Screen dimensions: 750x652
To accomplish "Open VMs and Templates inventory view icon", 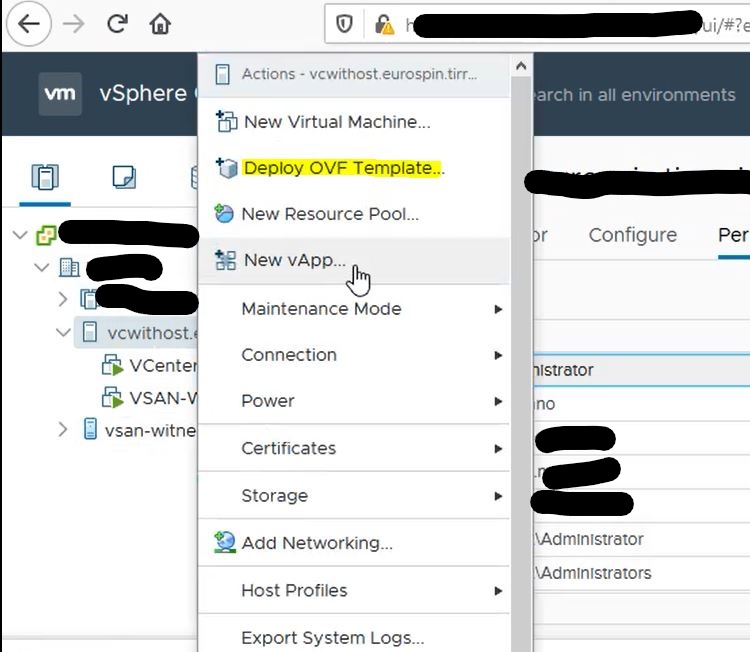I will click(x=124, y=177).
